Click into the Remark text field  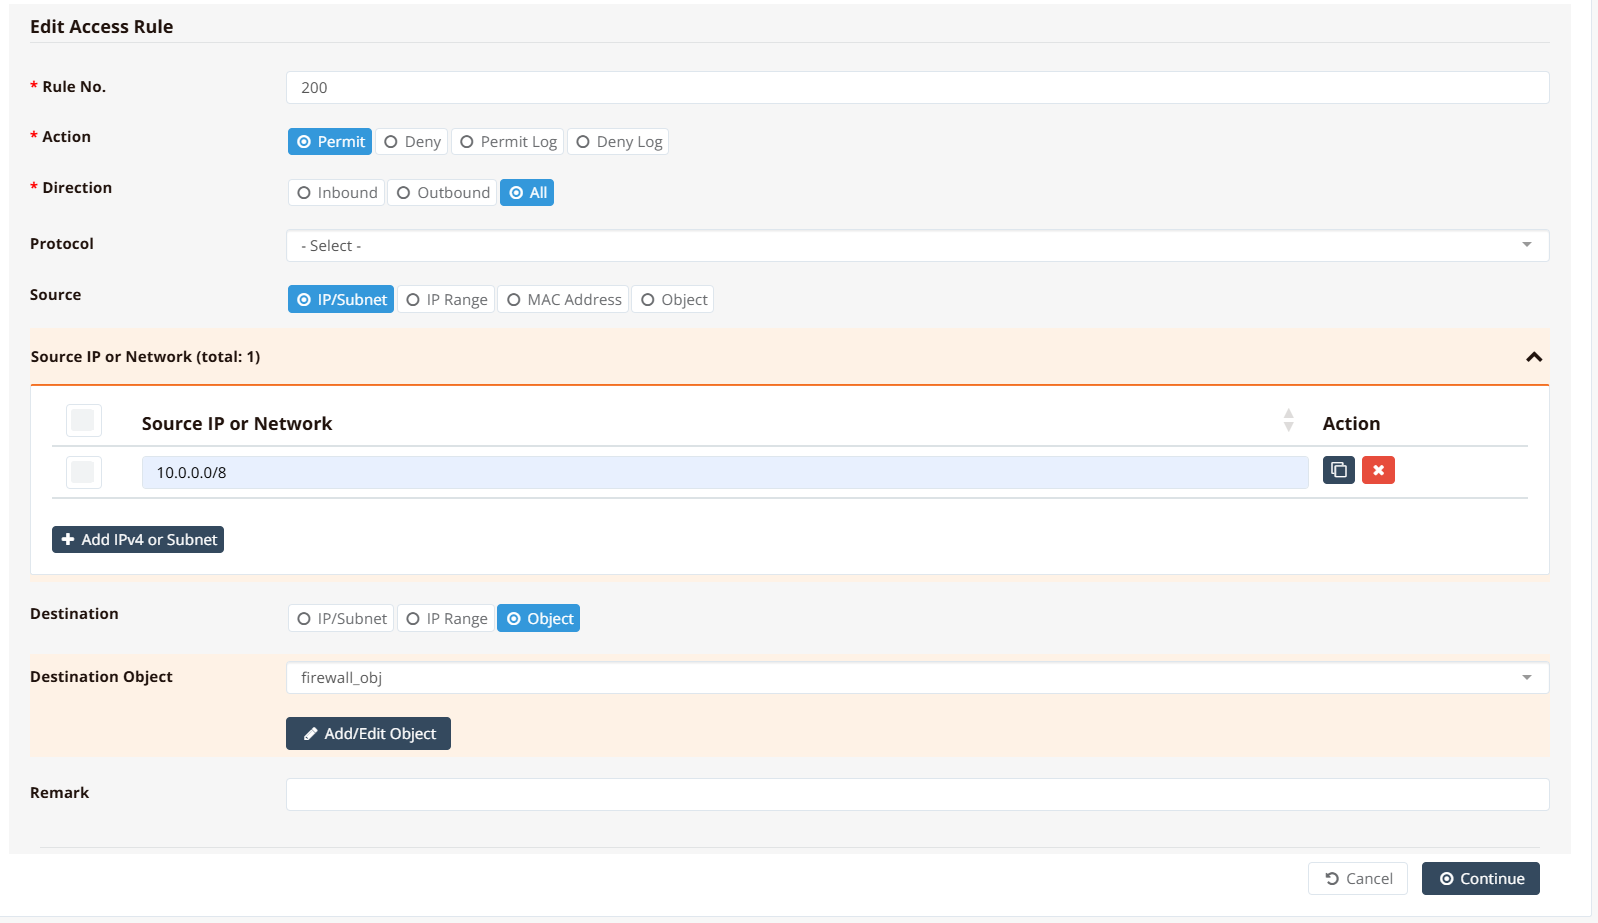coord(916,795)
